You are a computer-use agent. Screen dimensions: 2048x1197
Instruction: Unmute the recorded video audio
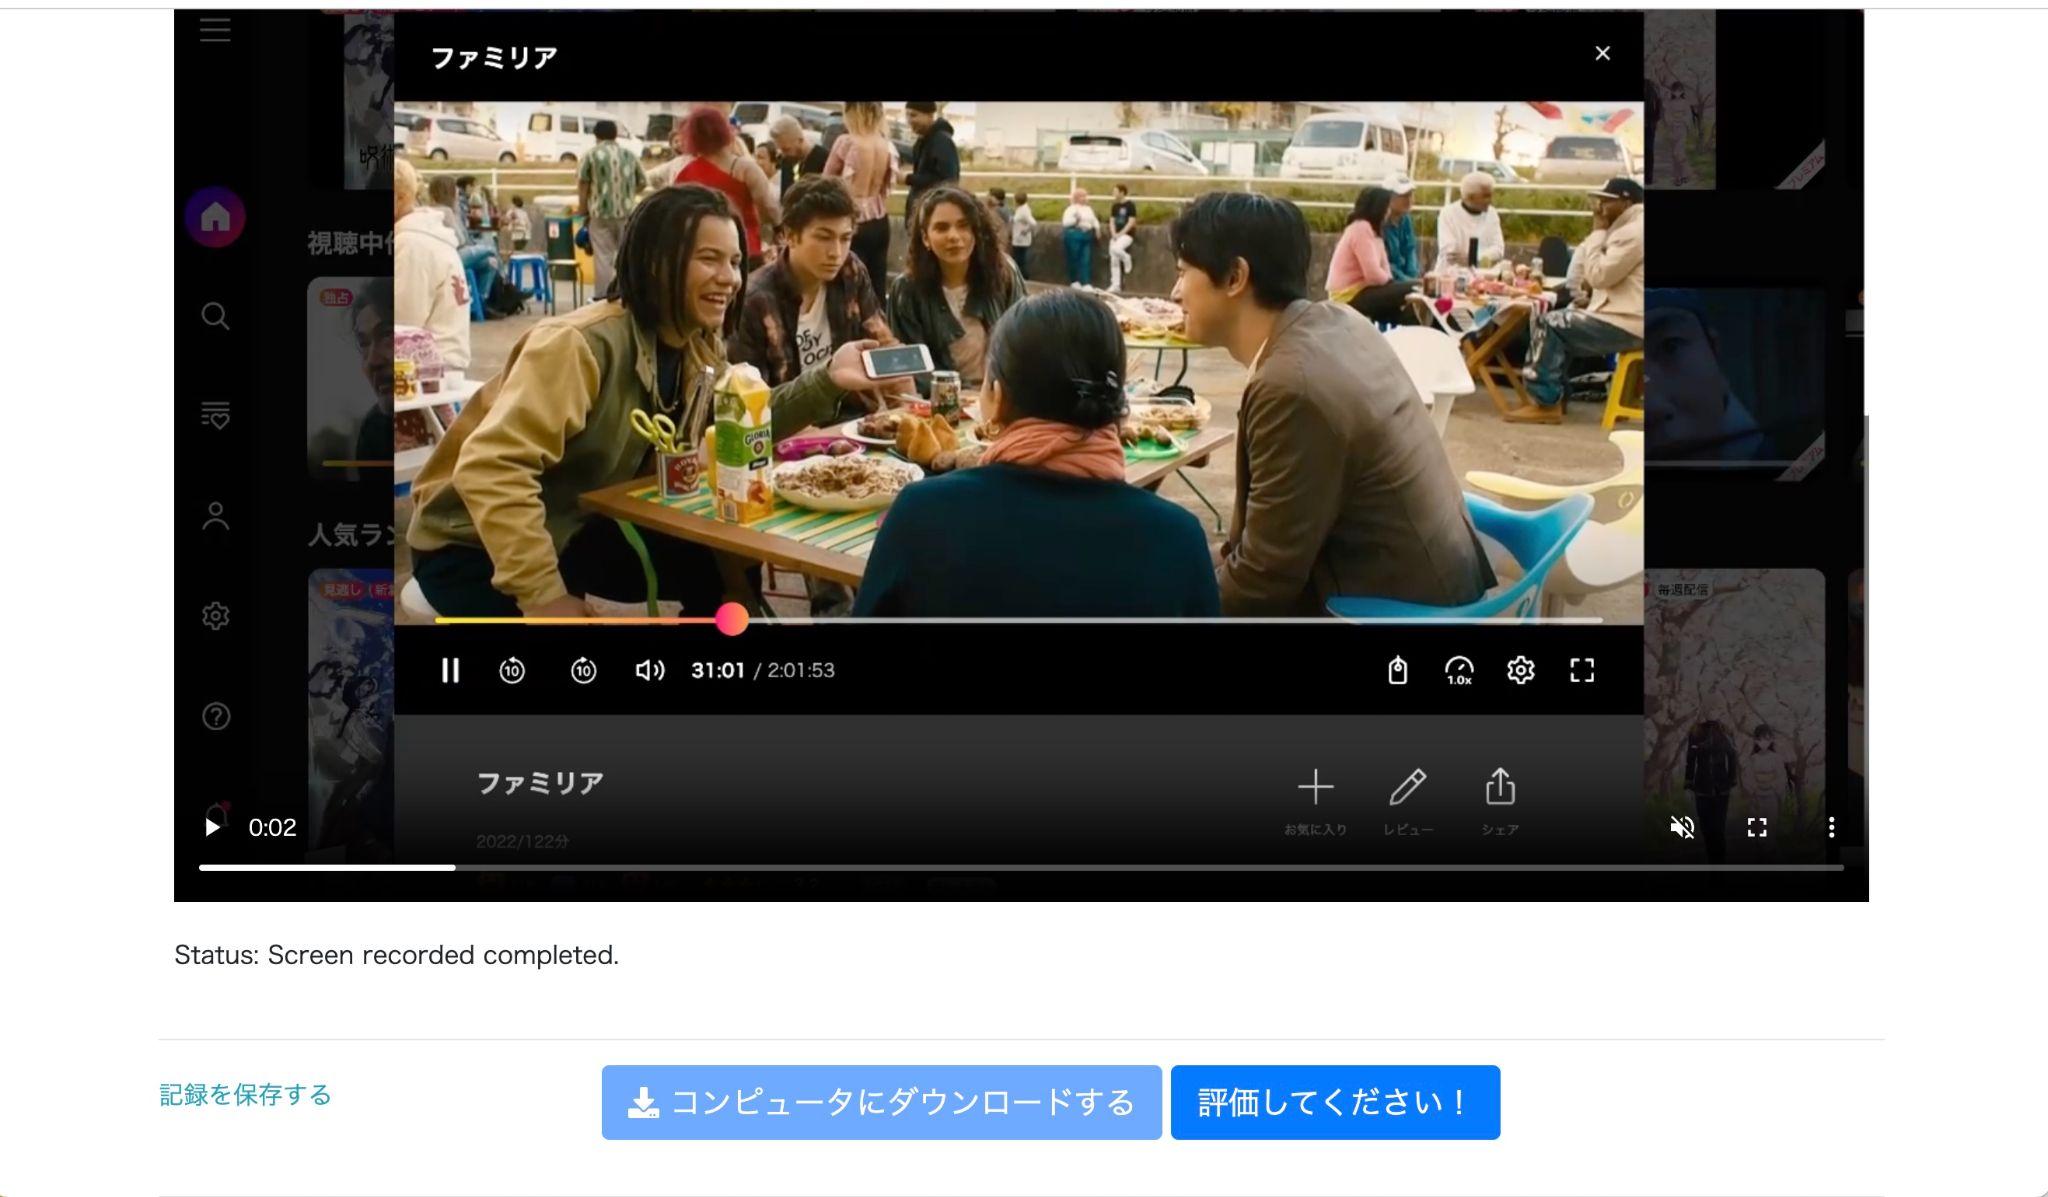(1682, 827)
